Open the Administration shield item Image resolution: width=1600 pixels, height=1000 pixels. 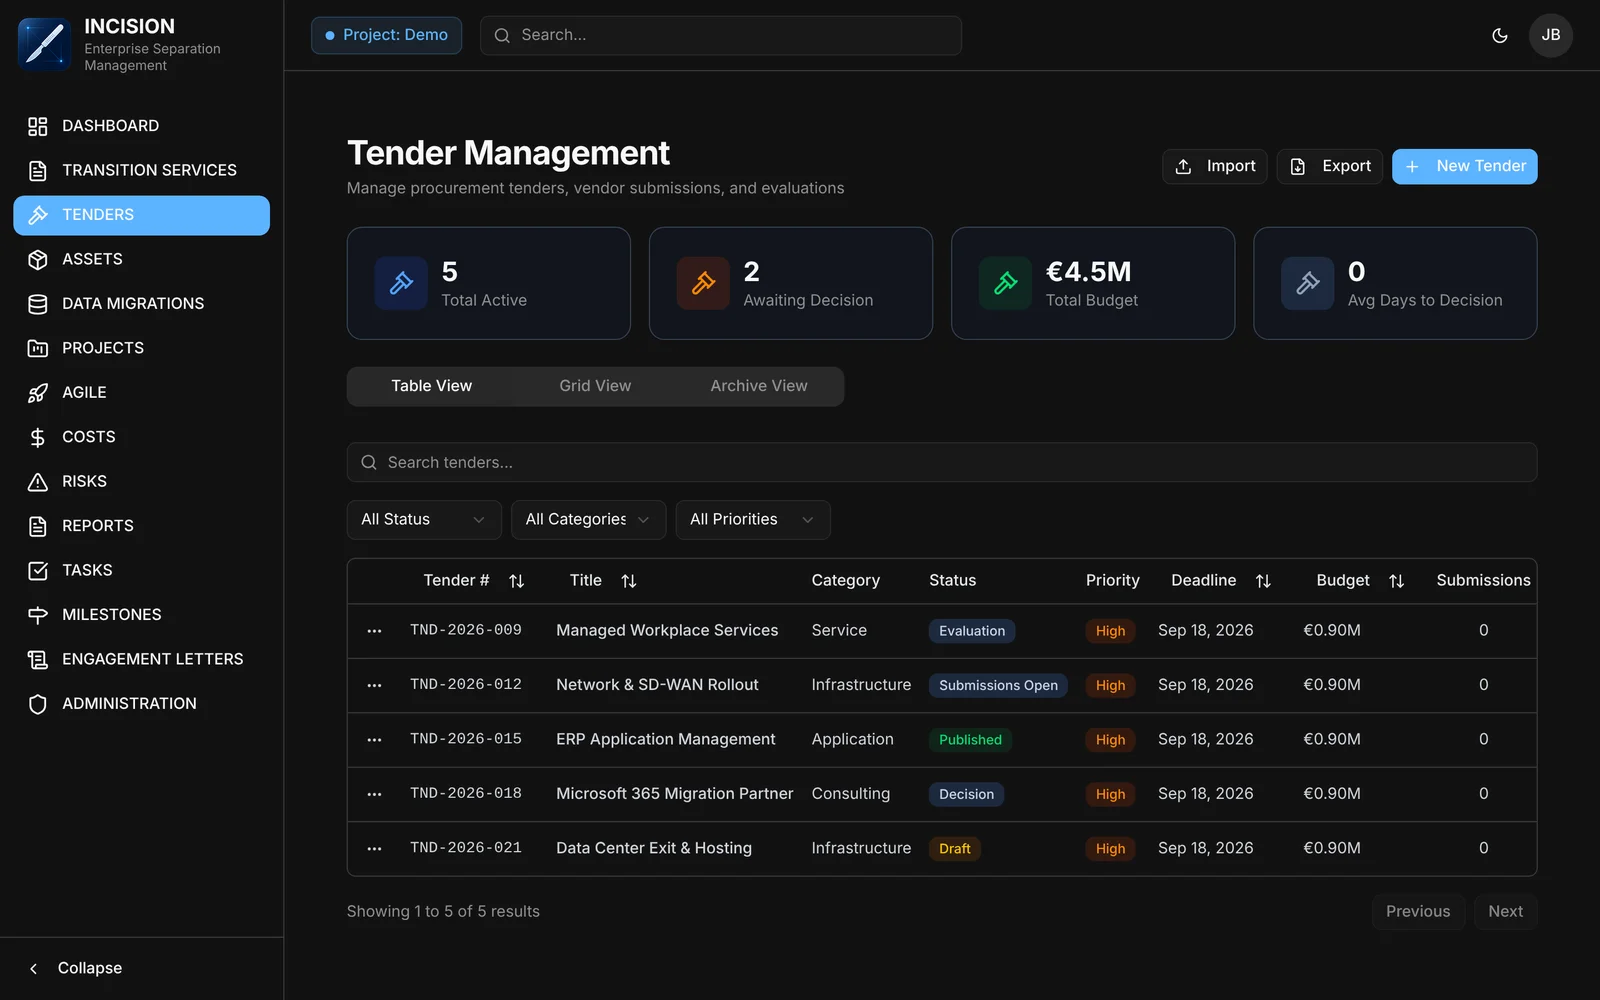141,704
